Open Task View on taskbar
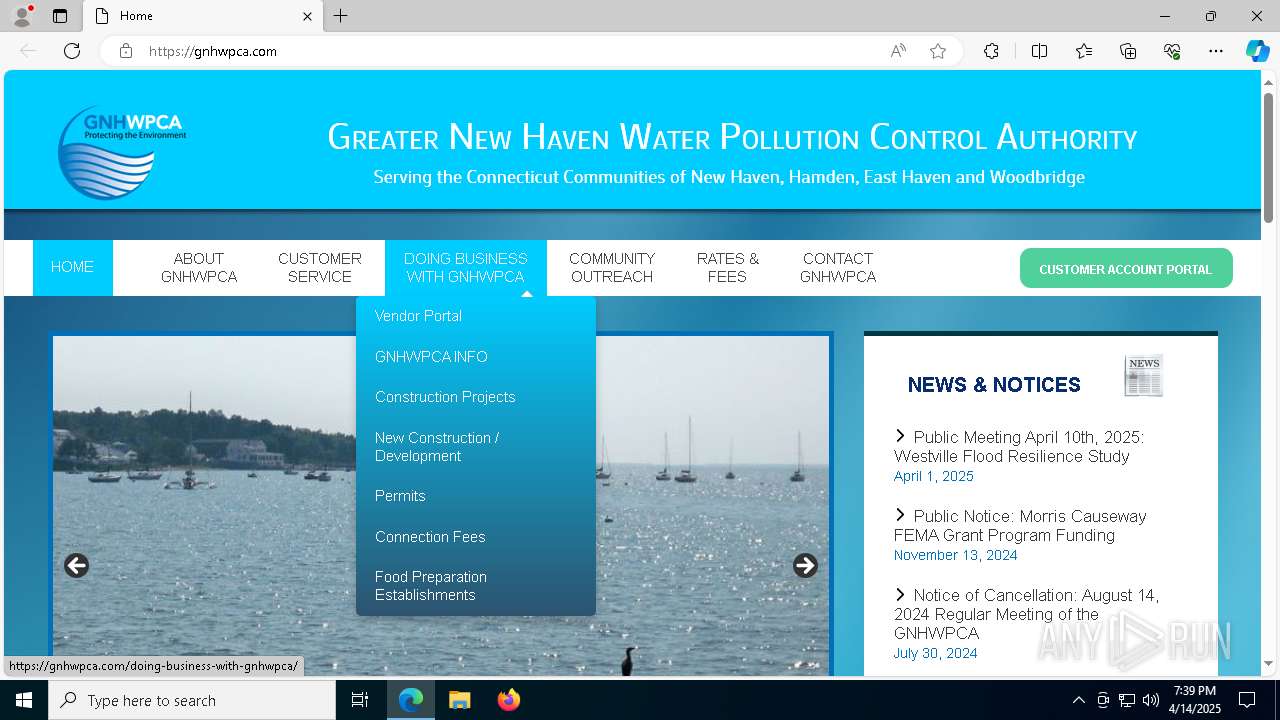 pos(360,700)
